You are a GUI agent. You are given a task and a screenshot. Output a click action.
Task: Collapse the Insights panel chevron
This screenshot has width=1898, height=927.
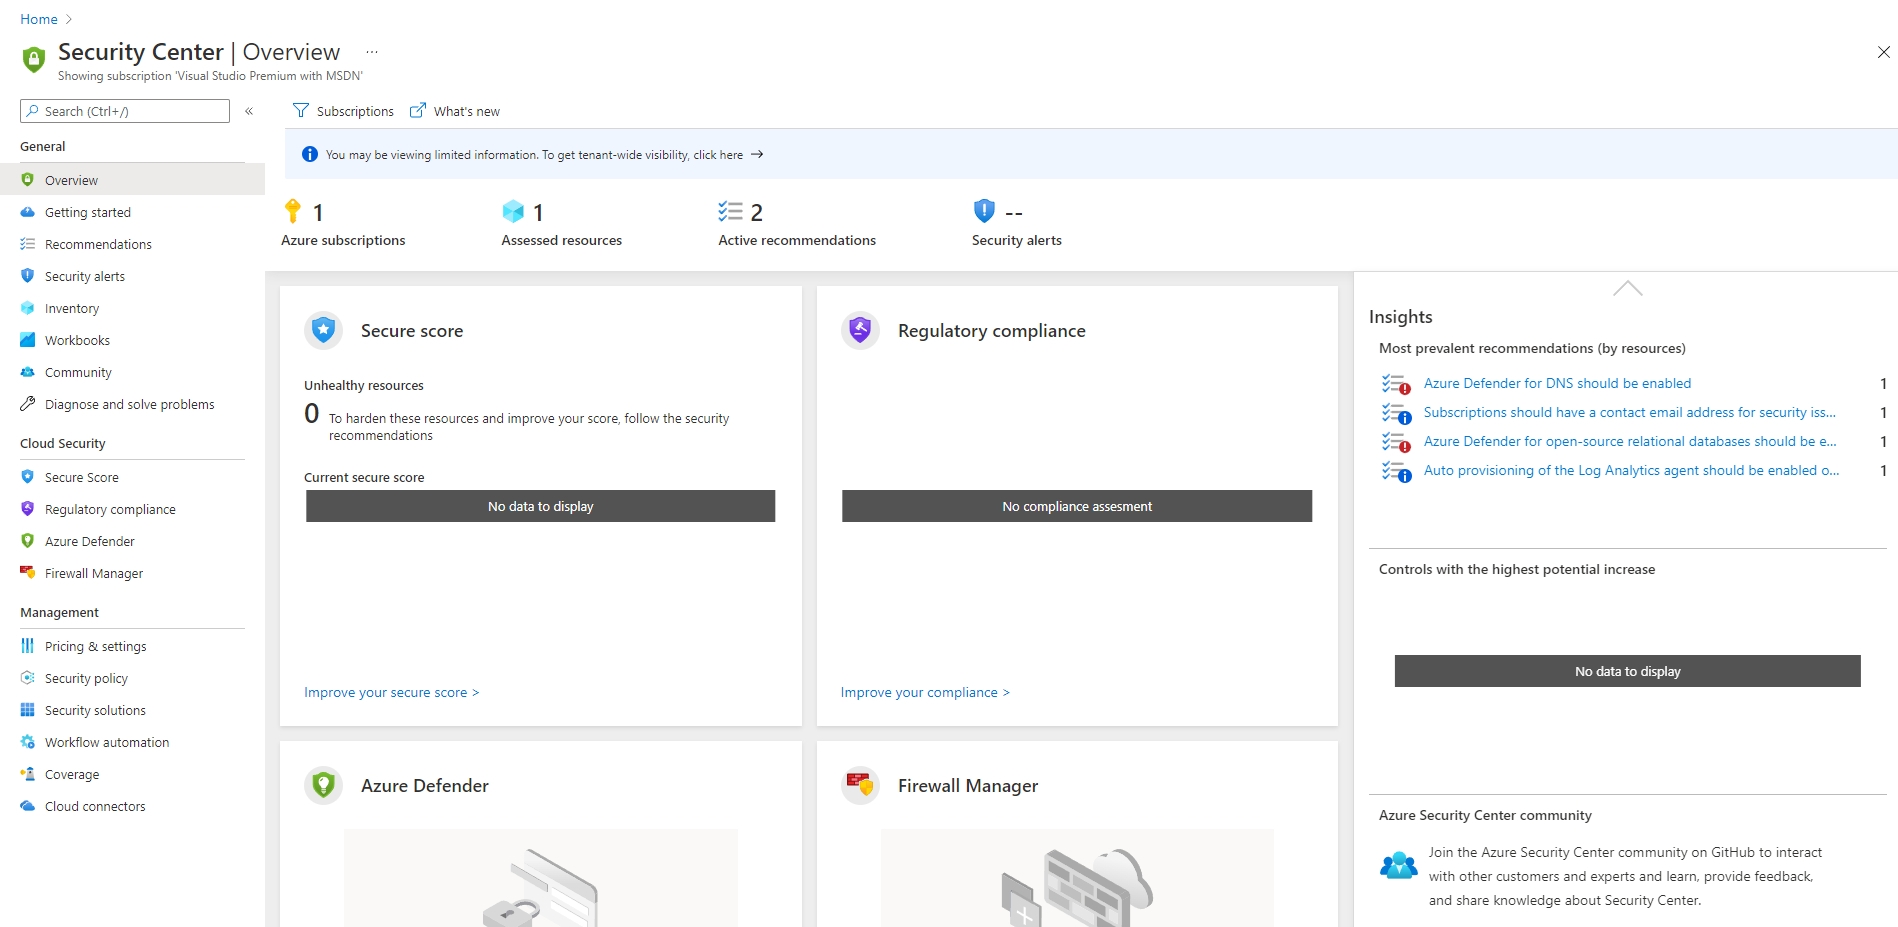tap(1627, 289)
